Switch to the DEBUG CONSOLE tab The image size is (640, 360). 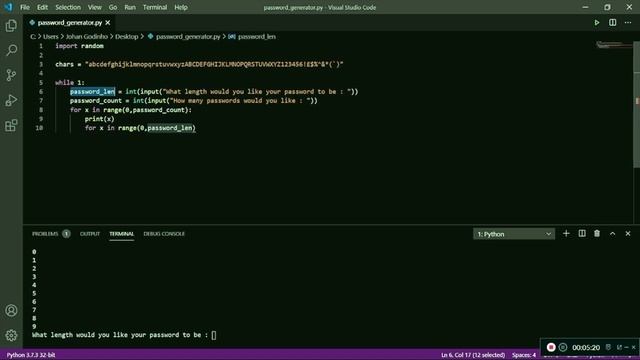pos(164,234)
